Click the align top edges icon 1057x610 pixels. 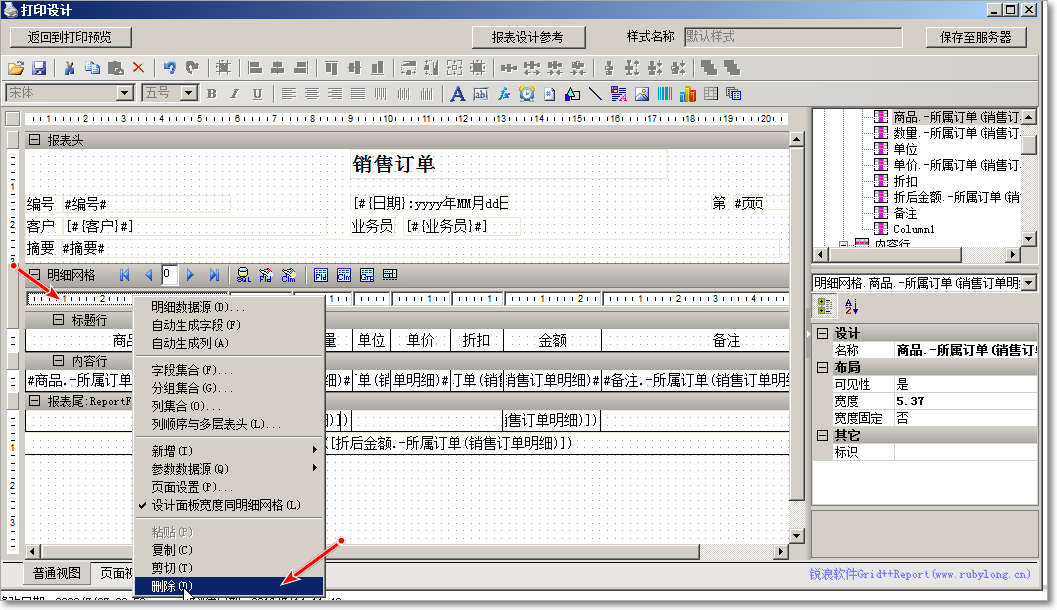[331, 67]
